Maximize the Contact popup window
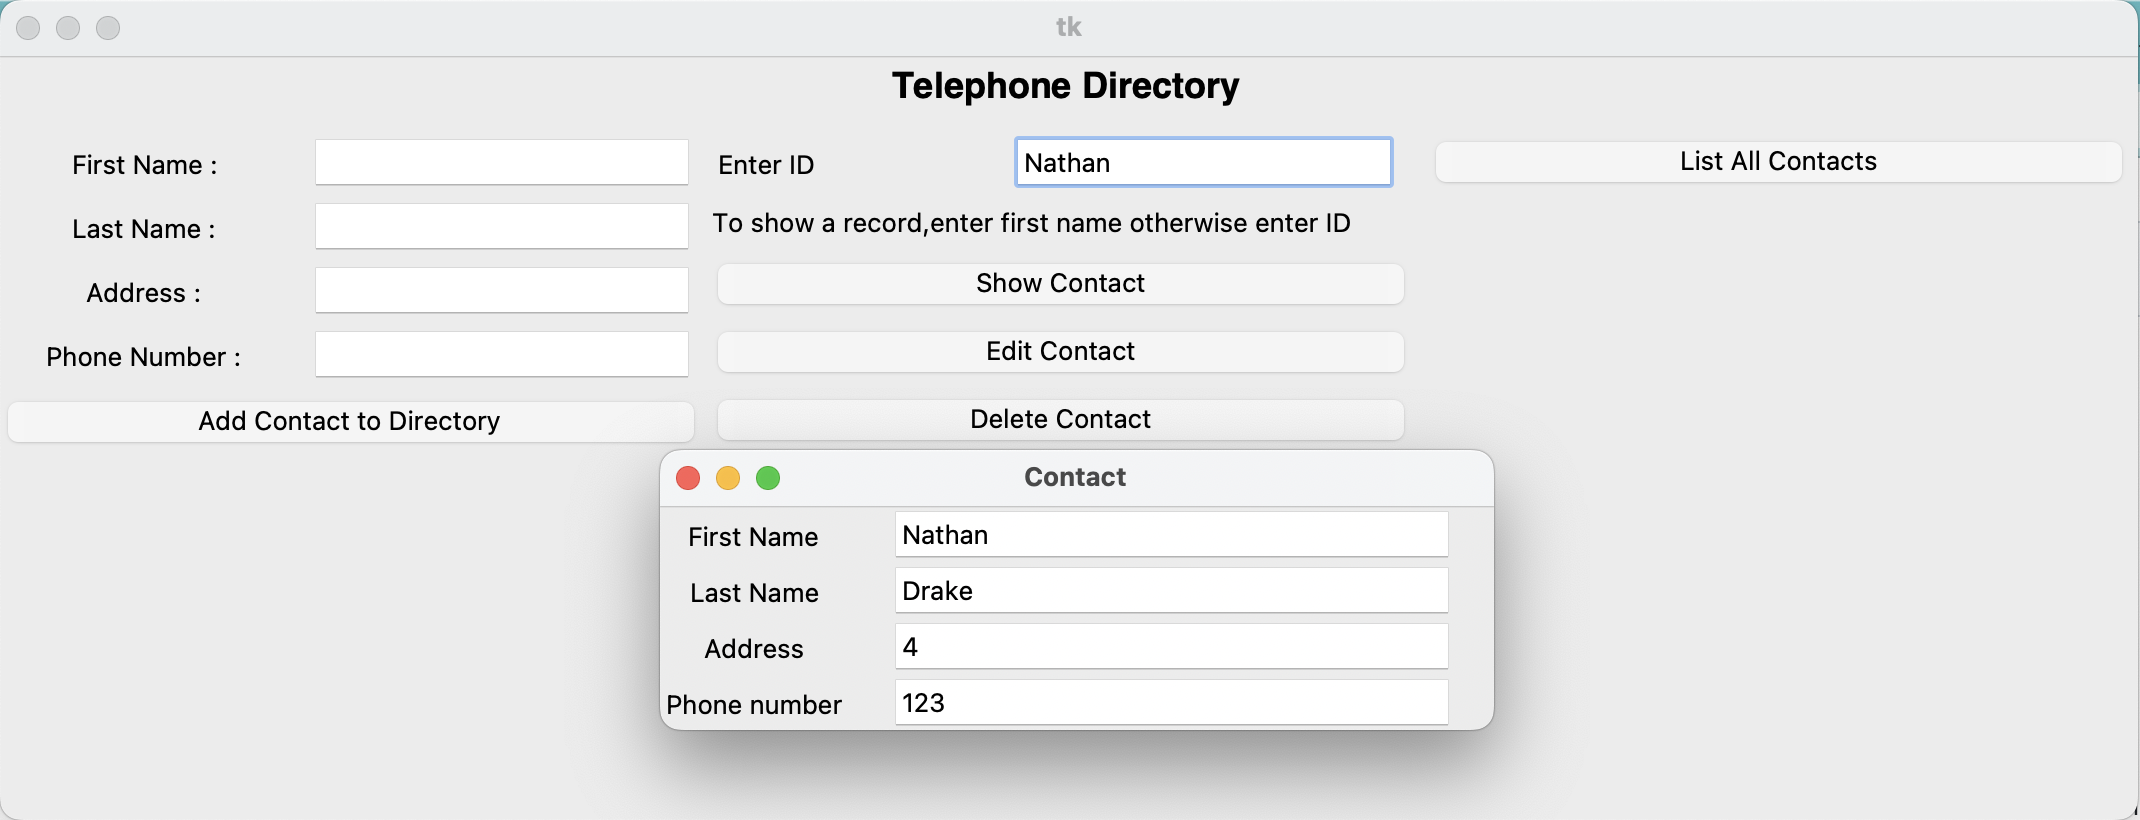The image size is (2140, 820). coord(768,478)
